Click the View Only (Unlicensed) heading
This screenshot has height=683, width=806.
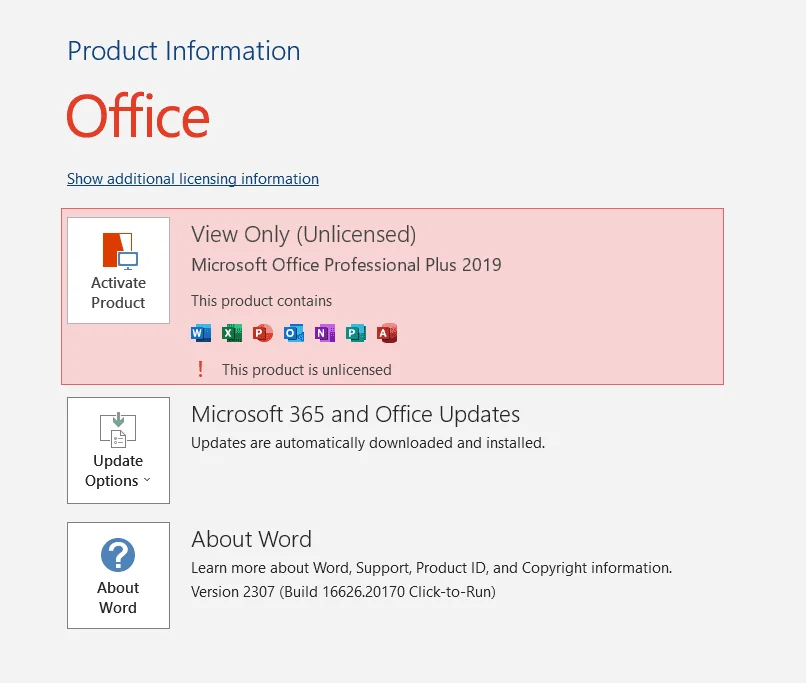pos(303,234)
